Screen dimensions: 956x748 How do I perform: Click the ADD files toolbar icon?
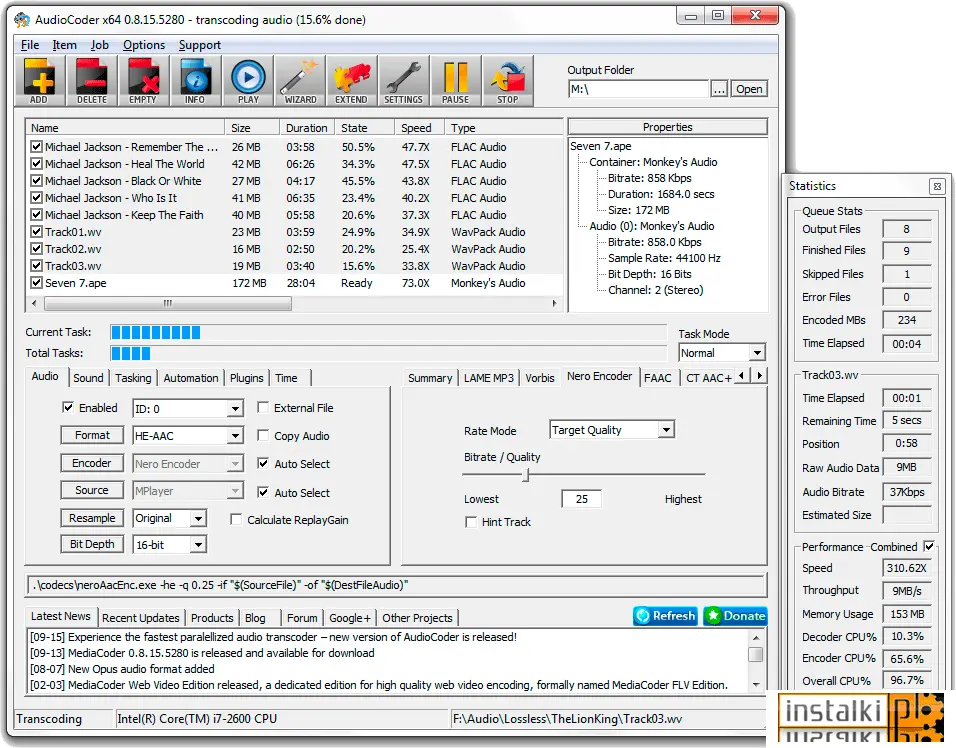(39, 81)
